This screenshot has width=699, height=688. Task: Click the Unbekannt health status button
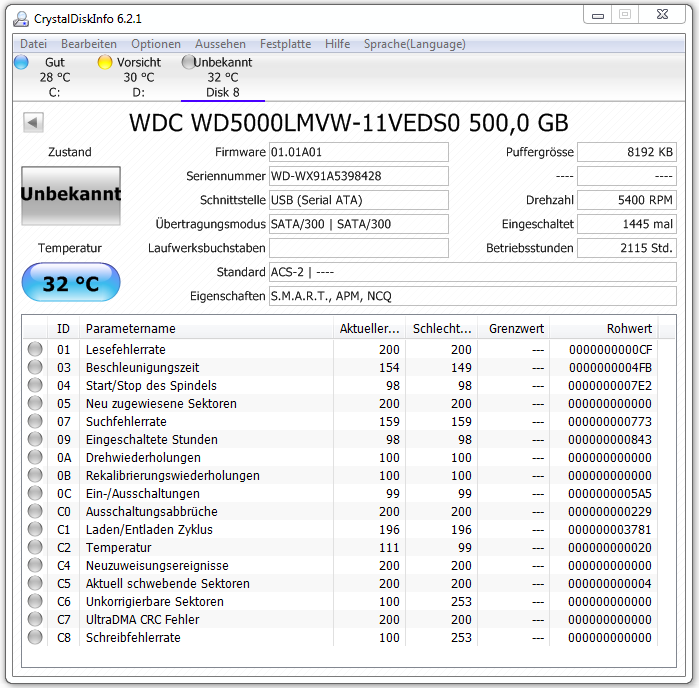pyautogui.click(x=71, y=195)
